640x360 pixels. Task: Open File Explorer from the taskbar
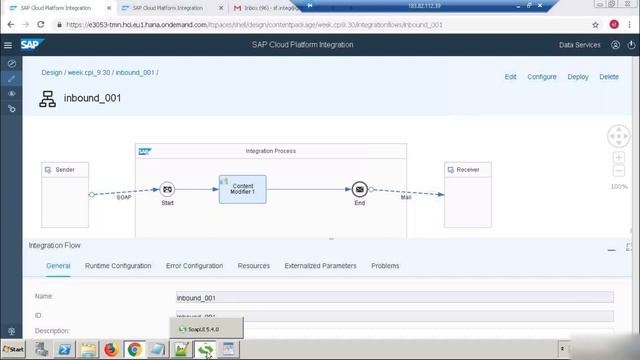click(x=88, y=349)
